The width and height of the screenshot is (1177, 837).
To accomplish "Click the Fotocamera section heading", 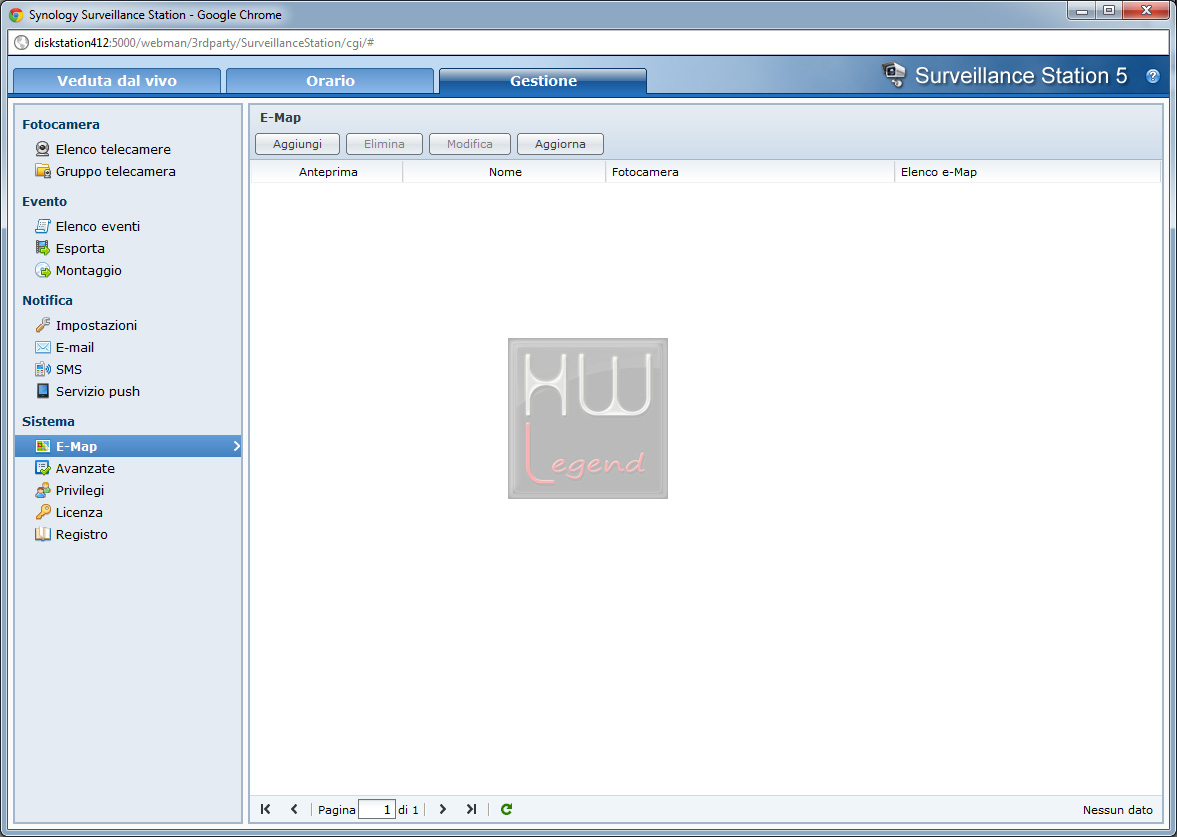I will click(61, 125).
